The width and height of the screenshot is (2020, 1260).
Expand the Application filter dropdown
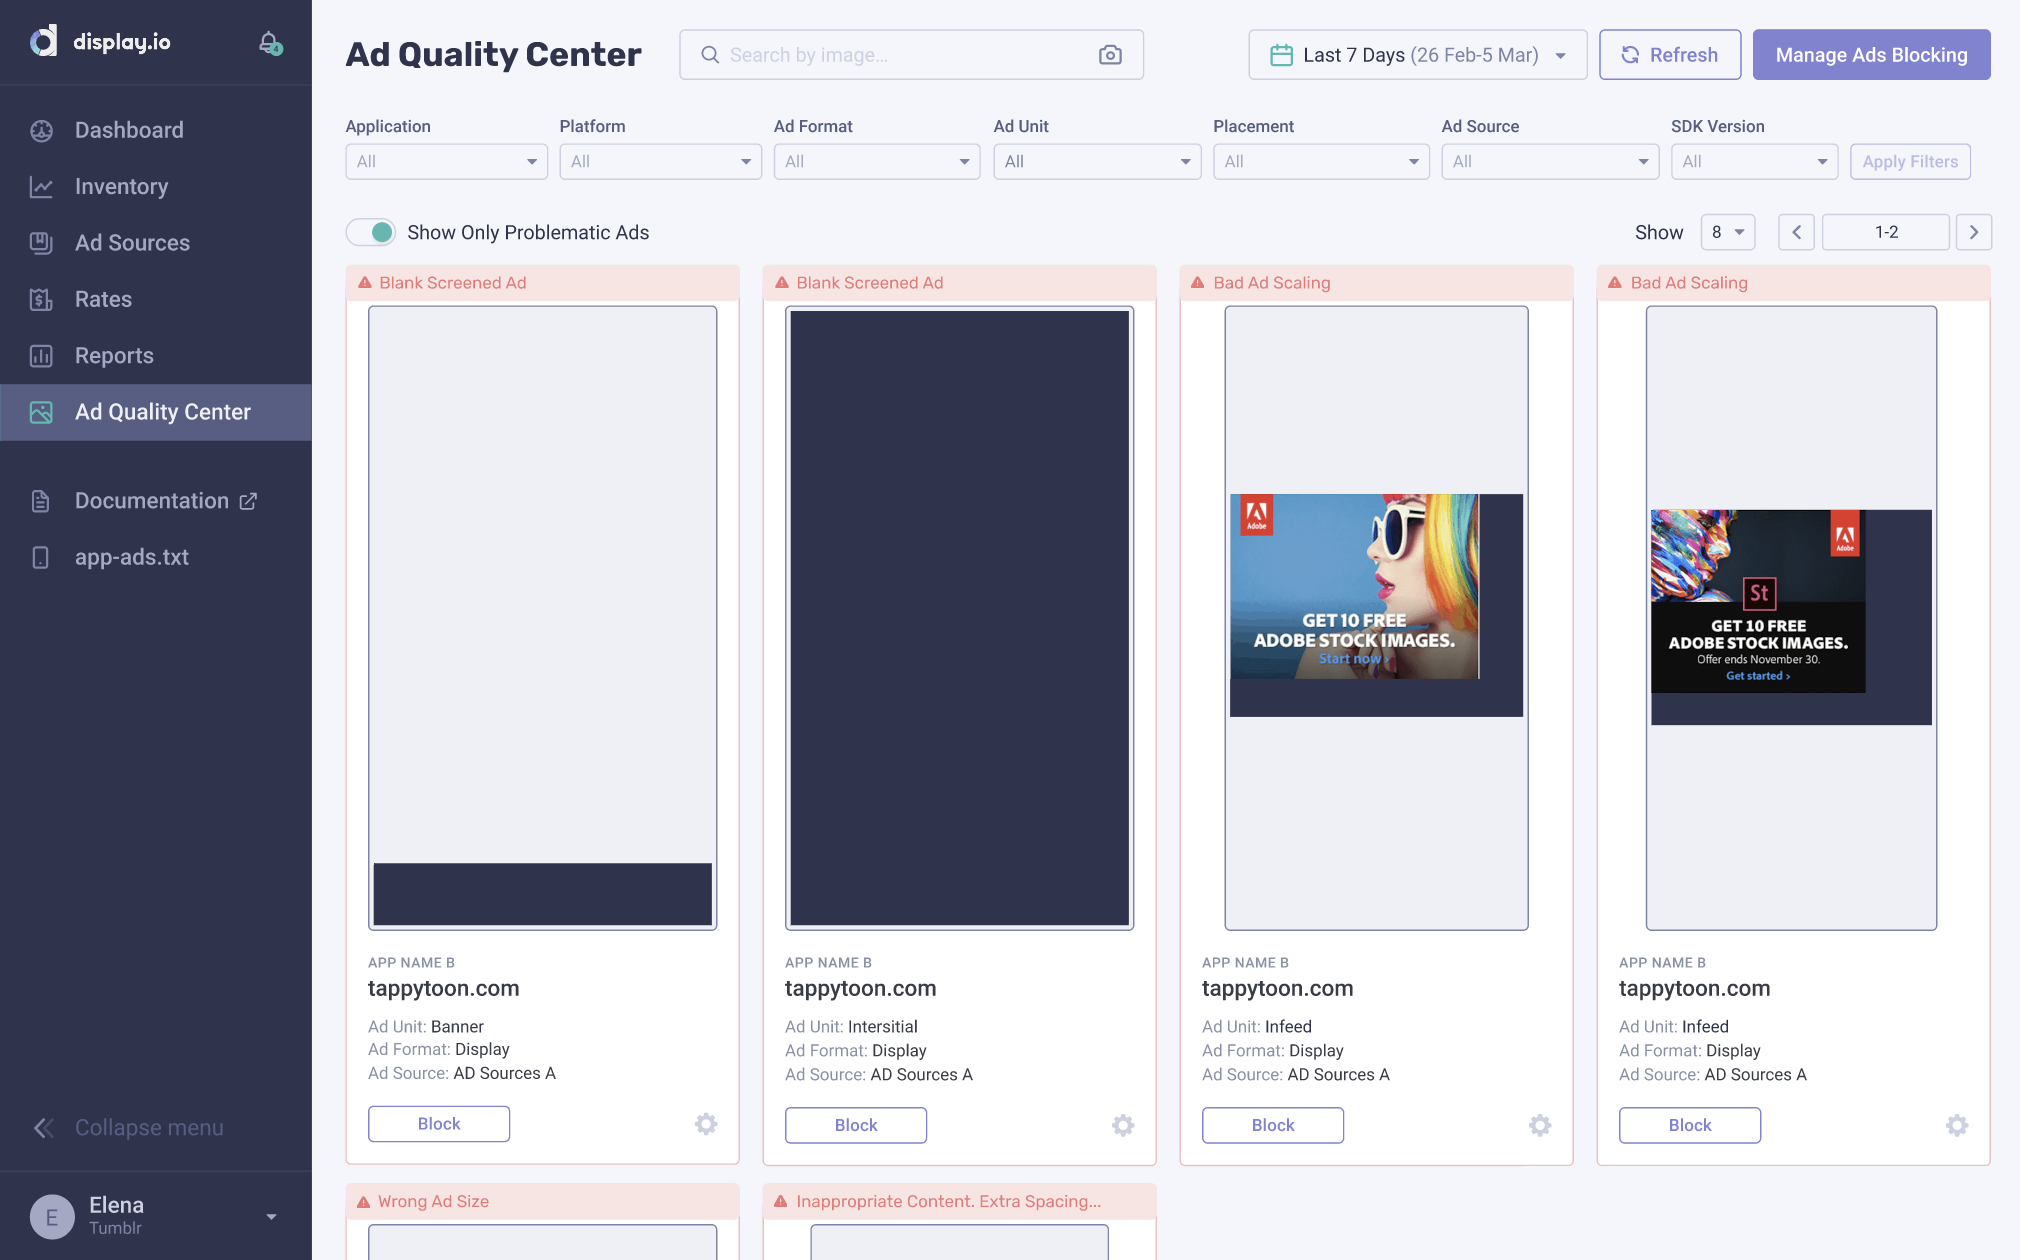tap(446, 162)
